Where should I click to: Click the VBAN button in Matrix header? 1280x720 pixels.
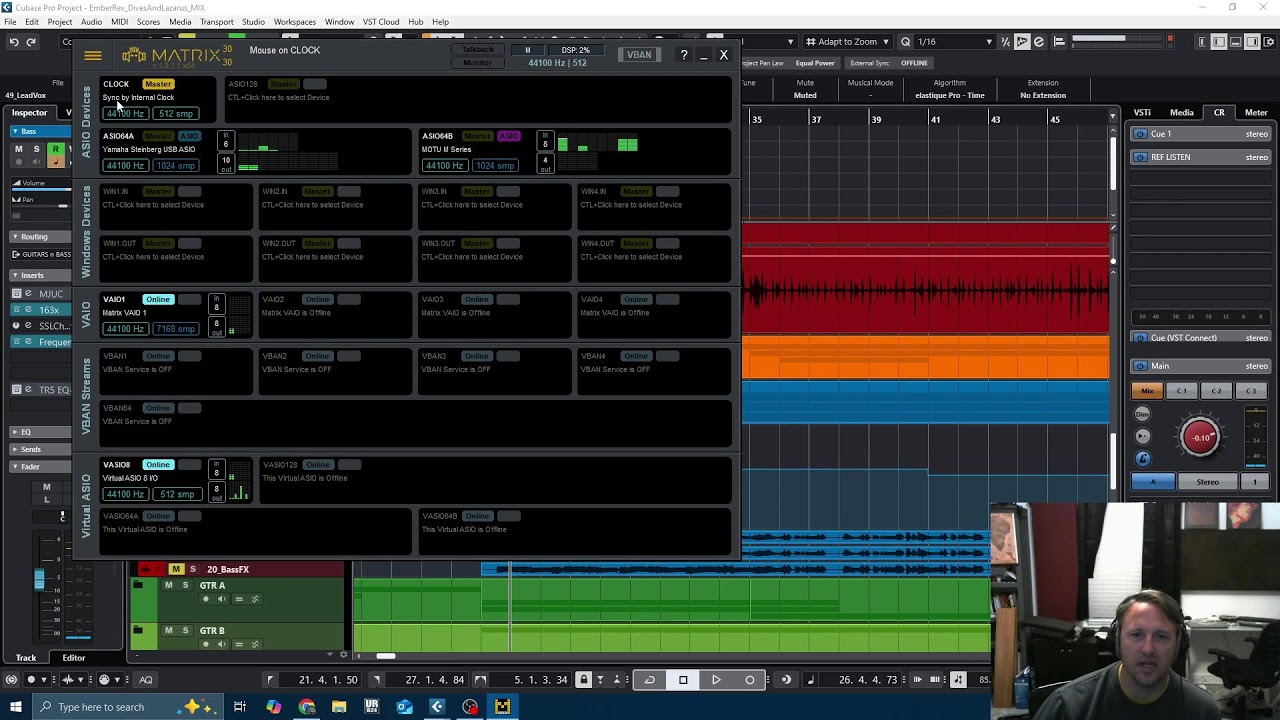[639, 55]
